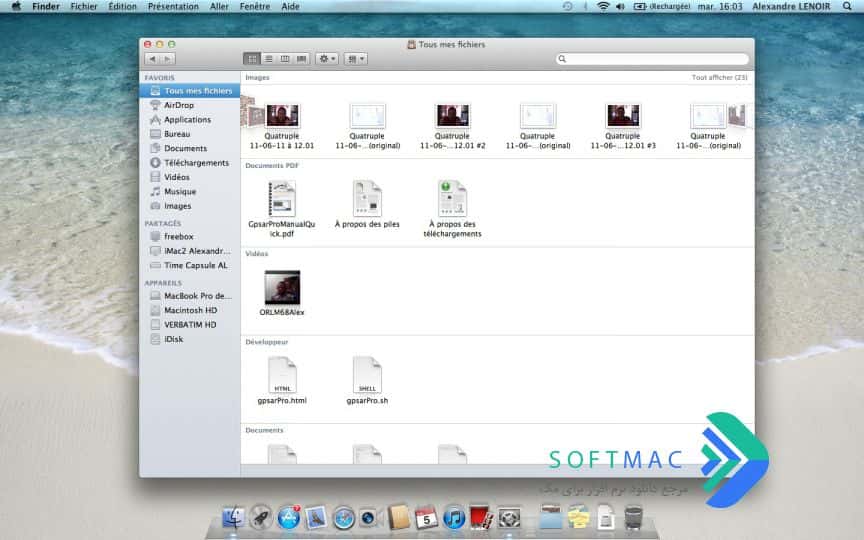Switch to column view
The image size is (864, 540).
tap(285, 59)
